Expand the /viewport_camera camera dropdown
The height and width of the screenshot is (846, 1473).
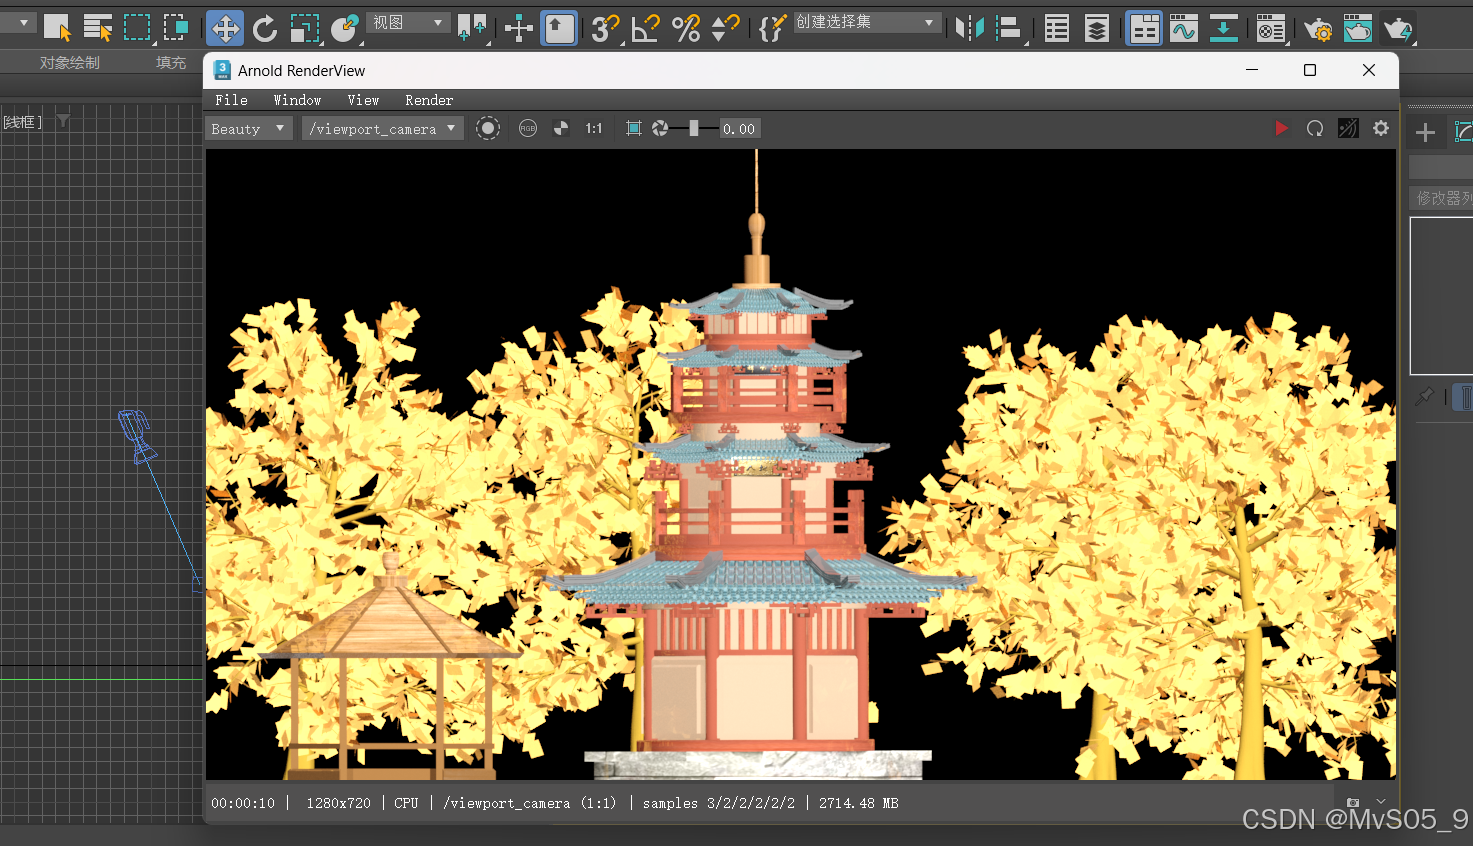pos(383,128)
